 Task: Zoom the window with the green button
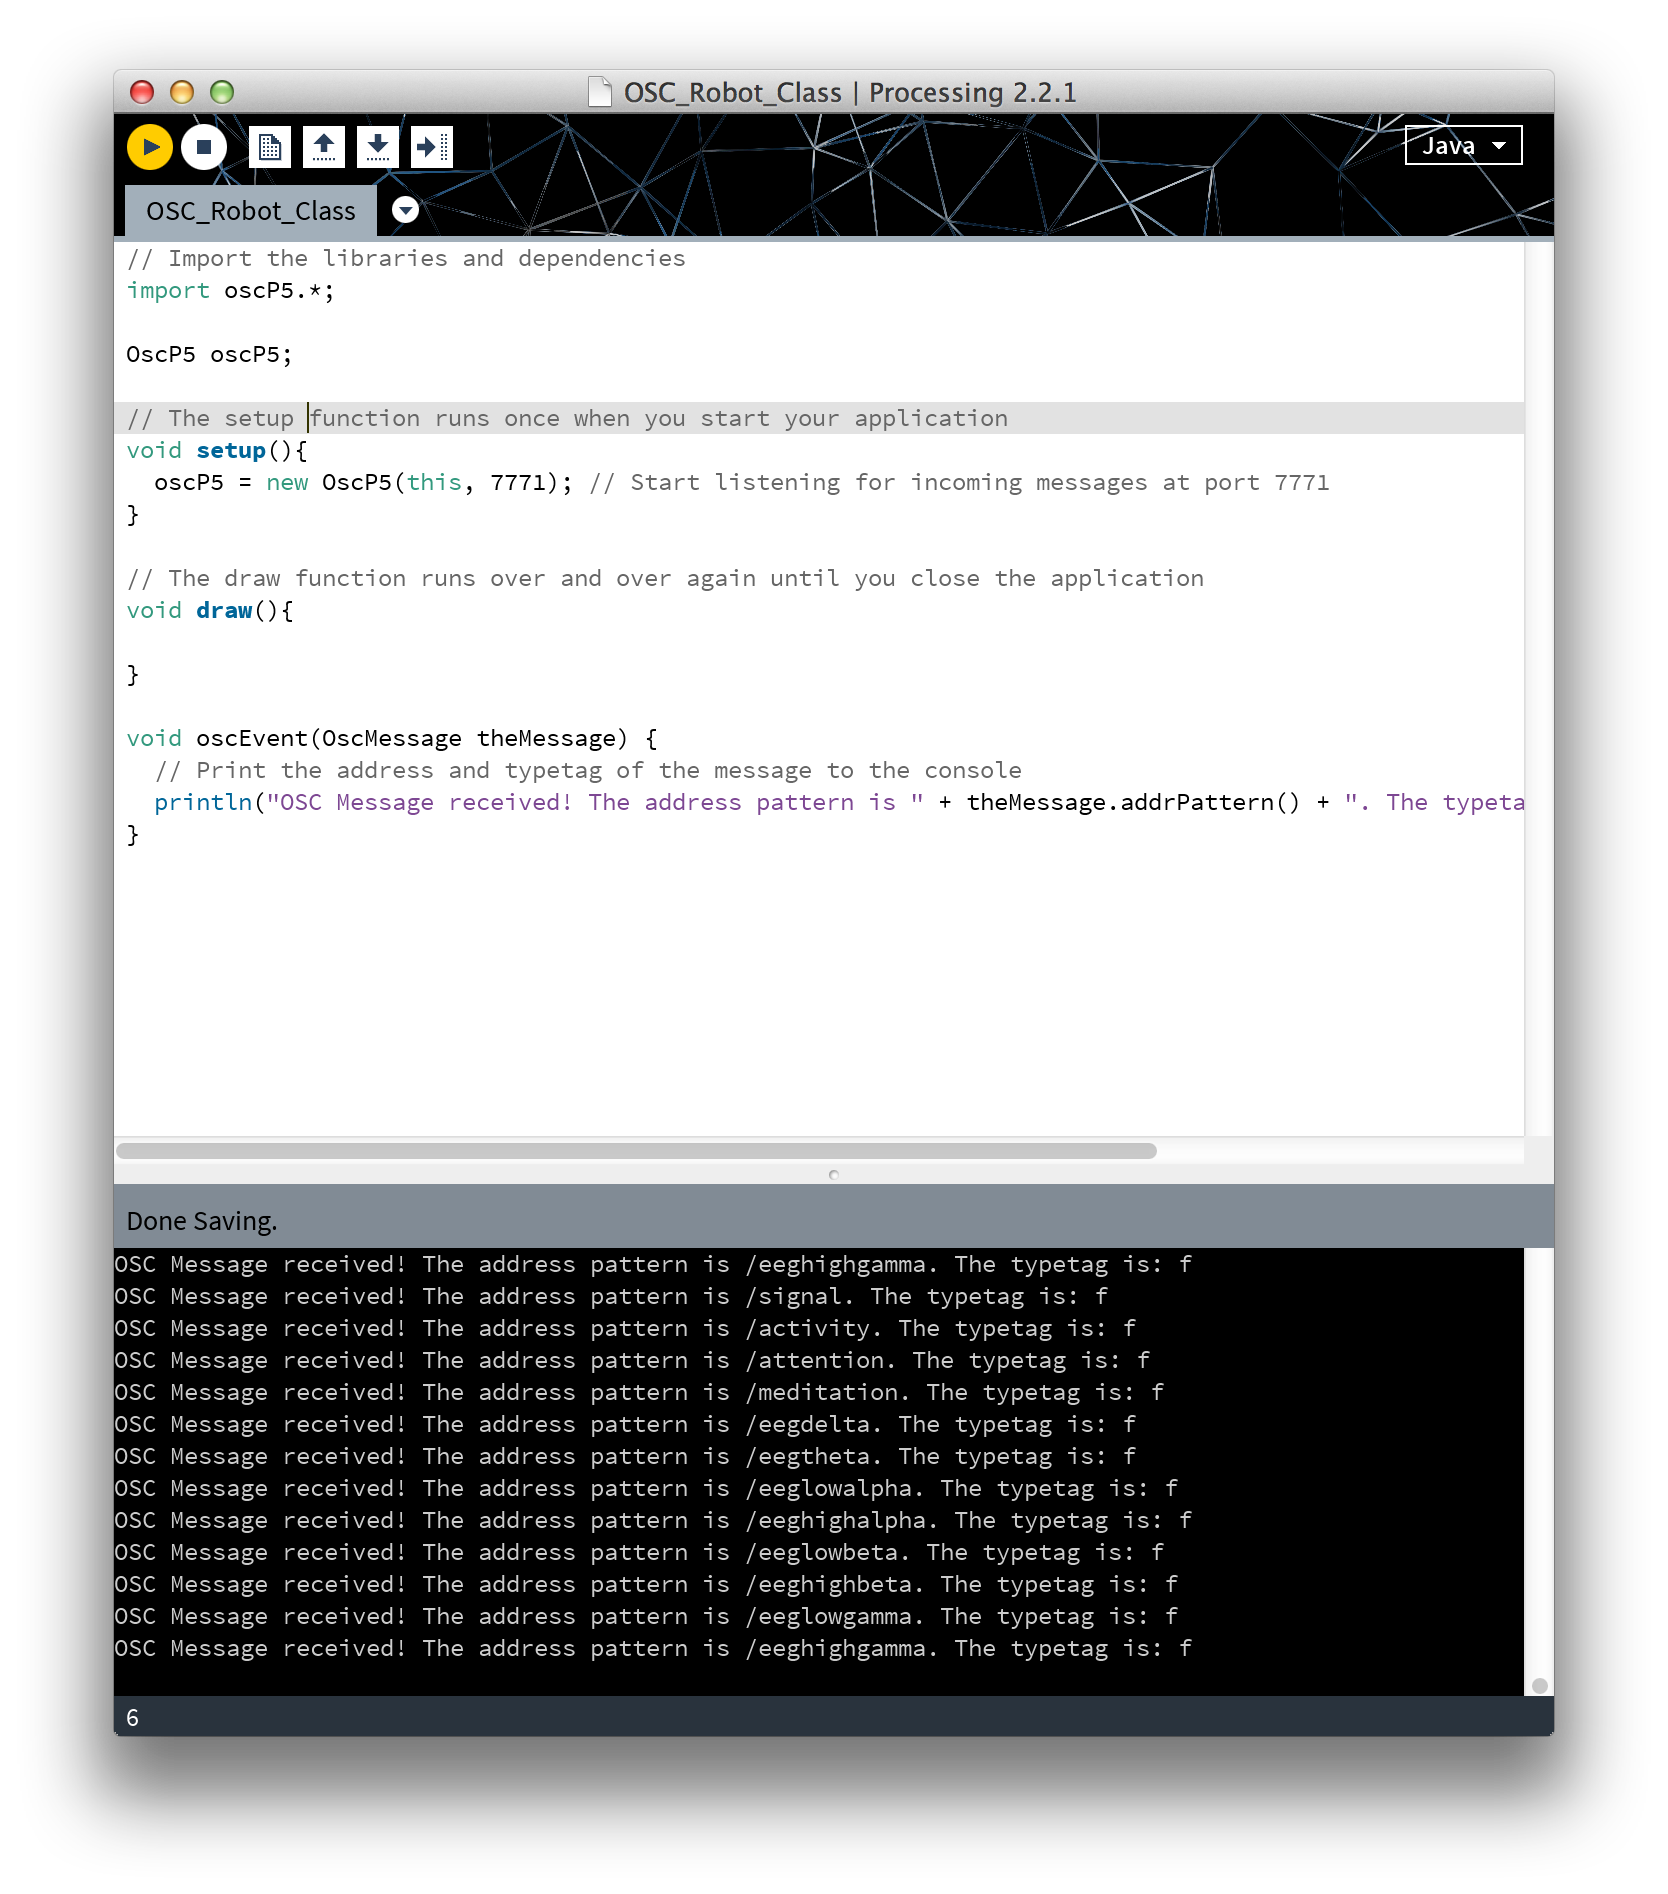pos(222,92)
